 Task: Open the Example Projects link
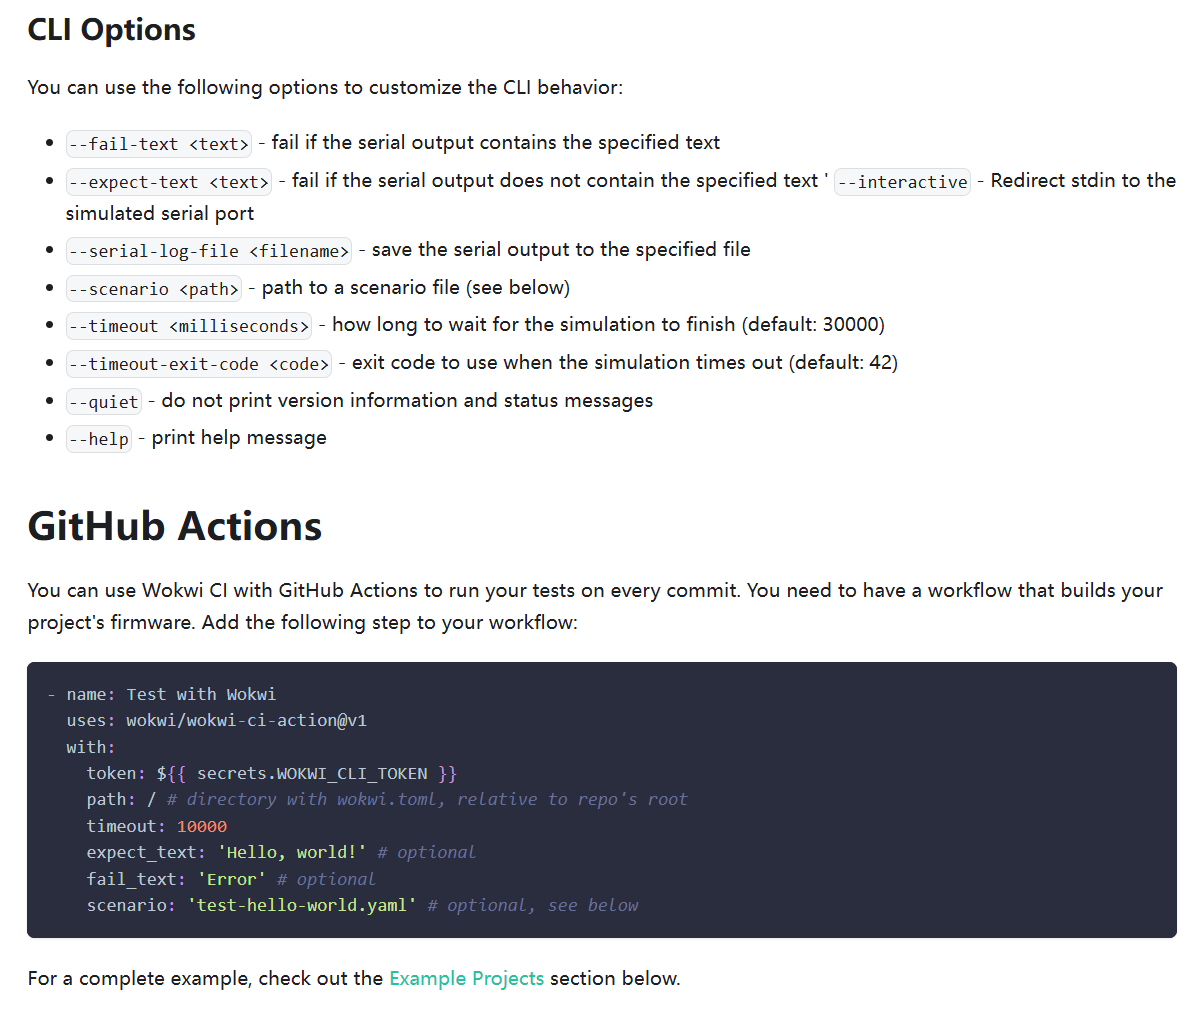tap(466, 978)
